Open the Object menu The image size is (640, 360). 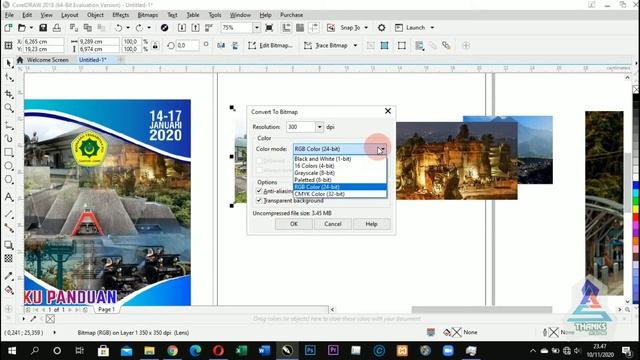95,15
